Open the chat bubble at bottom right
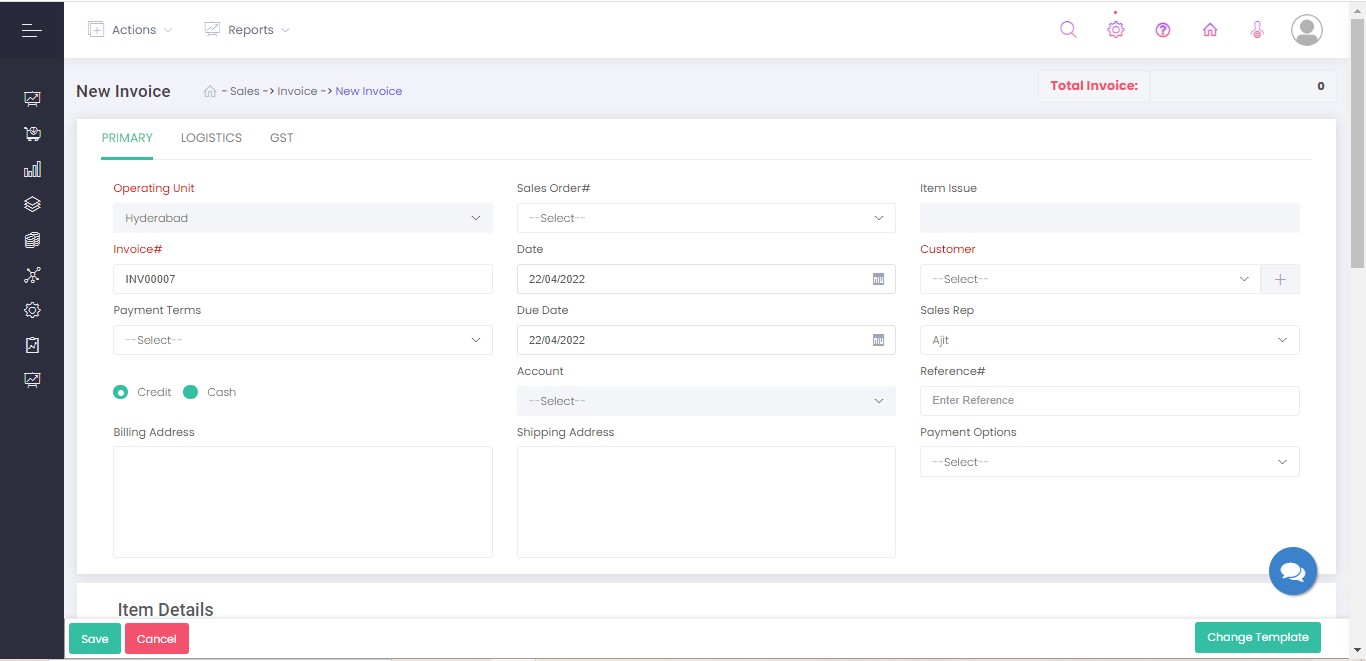The image size is (1366, 661). [1292, 570]
